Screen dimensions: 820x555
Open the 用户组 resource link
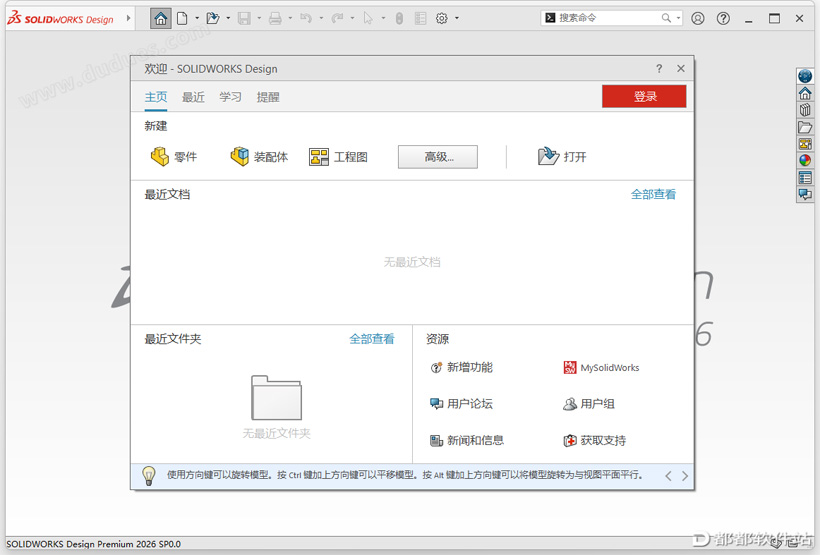click(x=589, y=404)
